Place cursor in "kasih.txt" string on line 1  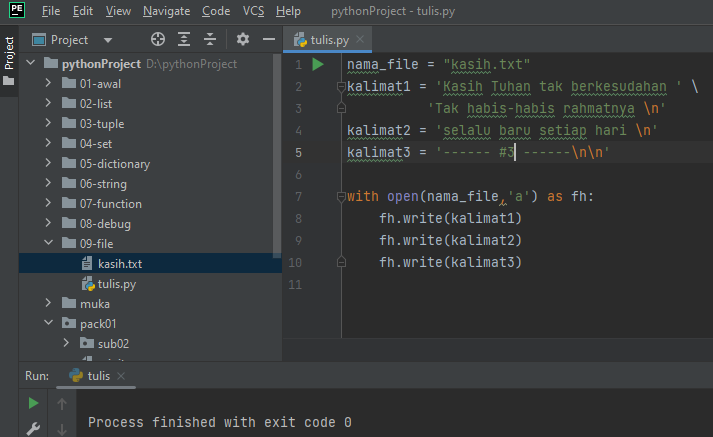point(487,64)
